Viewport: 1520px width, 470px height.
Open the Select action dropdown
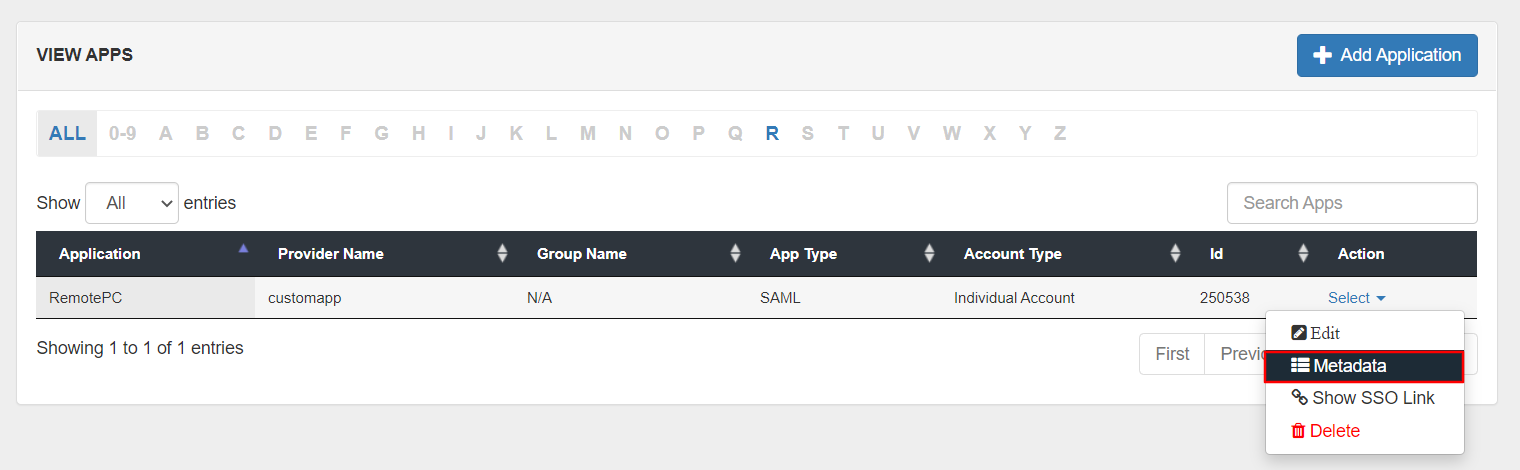pyautogui.click(x=1356, y=298)
